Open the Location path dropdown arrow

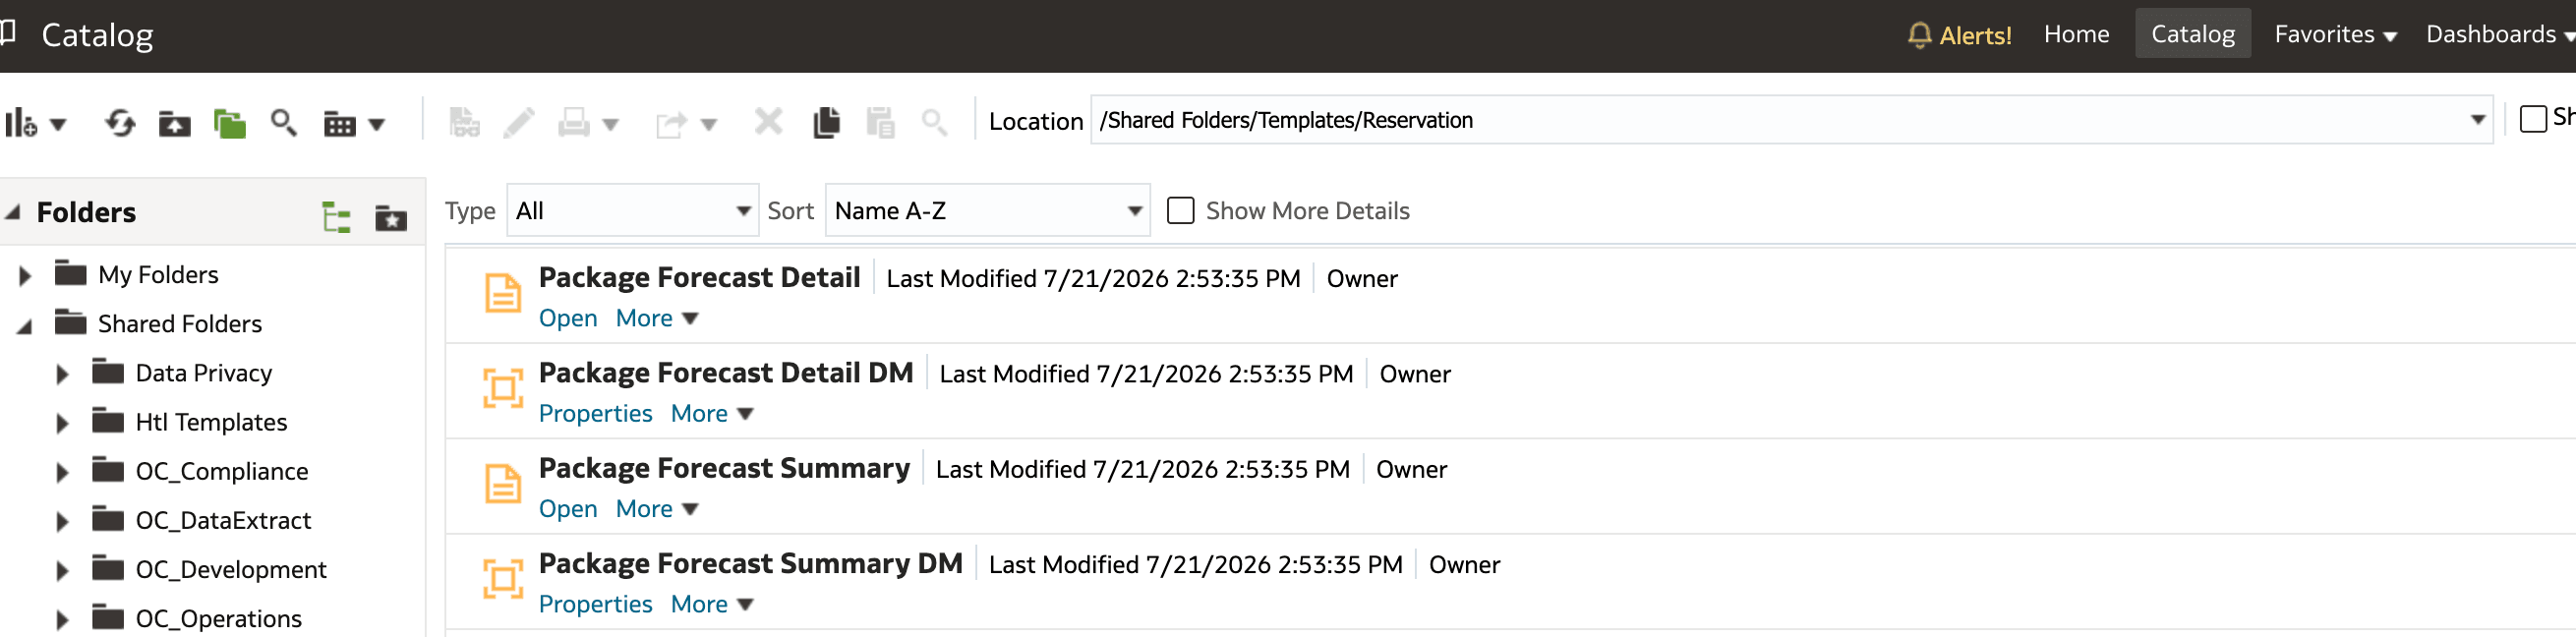coord(2478,120)
